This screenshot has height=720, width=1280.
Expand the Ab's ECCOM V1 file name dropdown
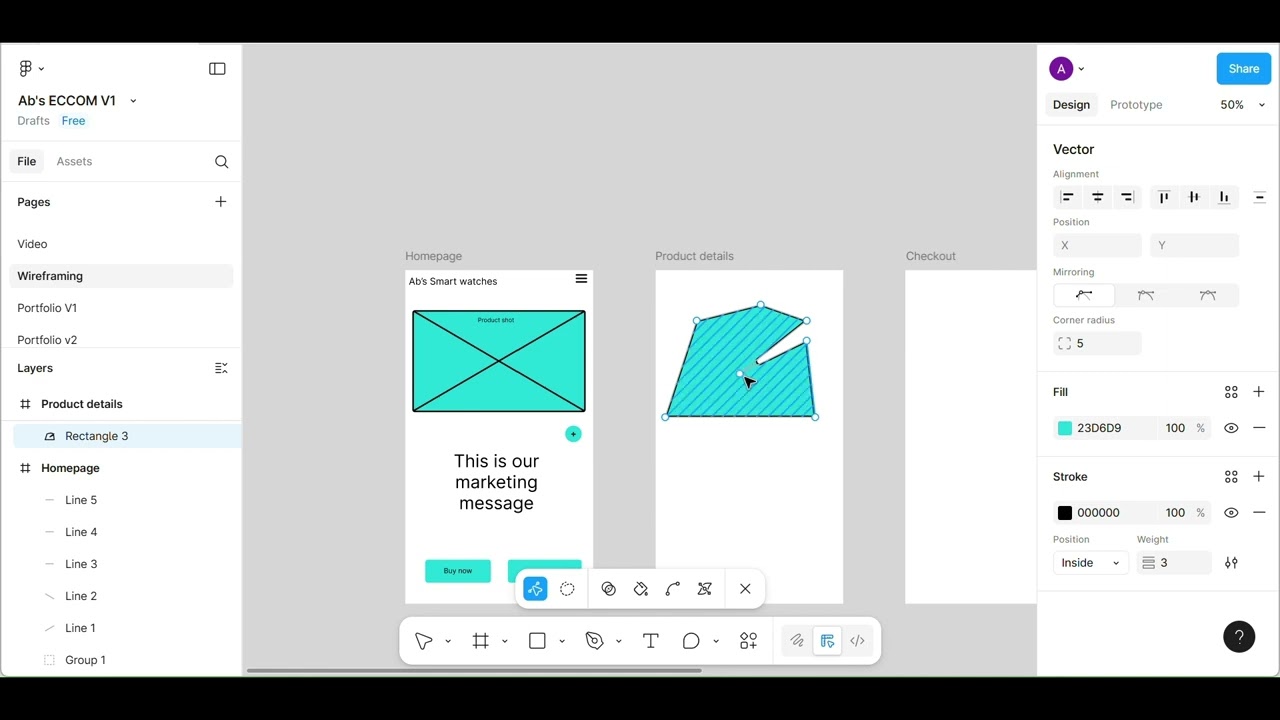pyautogui.click(x=133, y=101)
